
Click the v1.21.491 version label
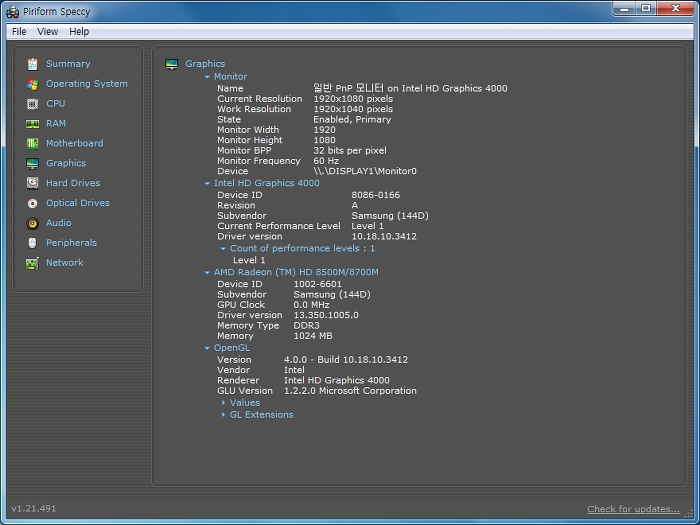click(34, 508)
